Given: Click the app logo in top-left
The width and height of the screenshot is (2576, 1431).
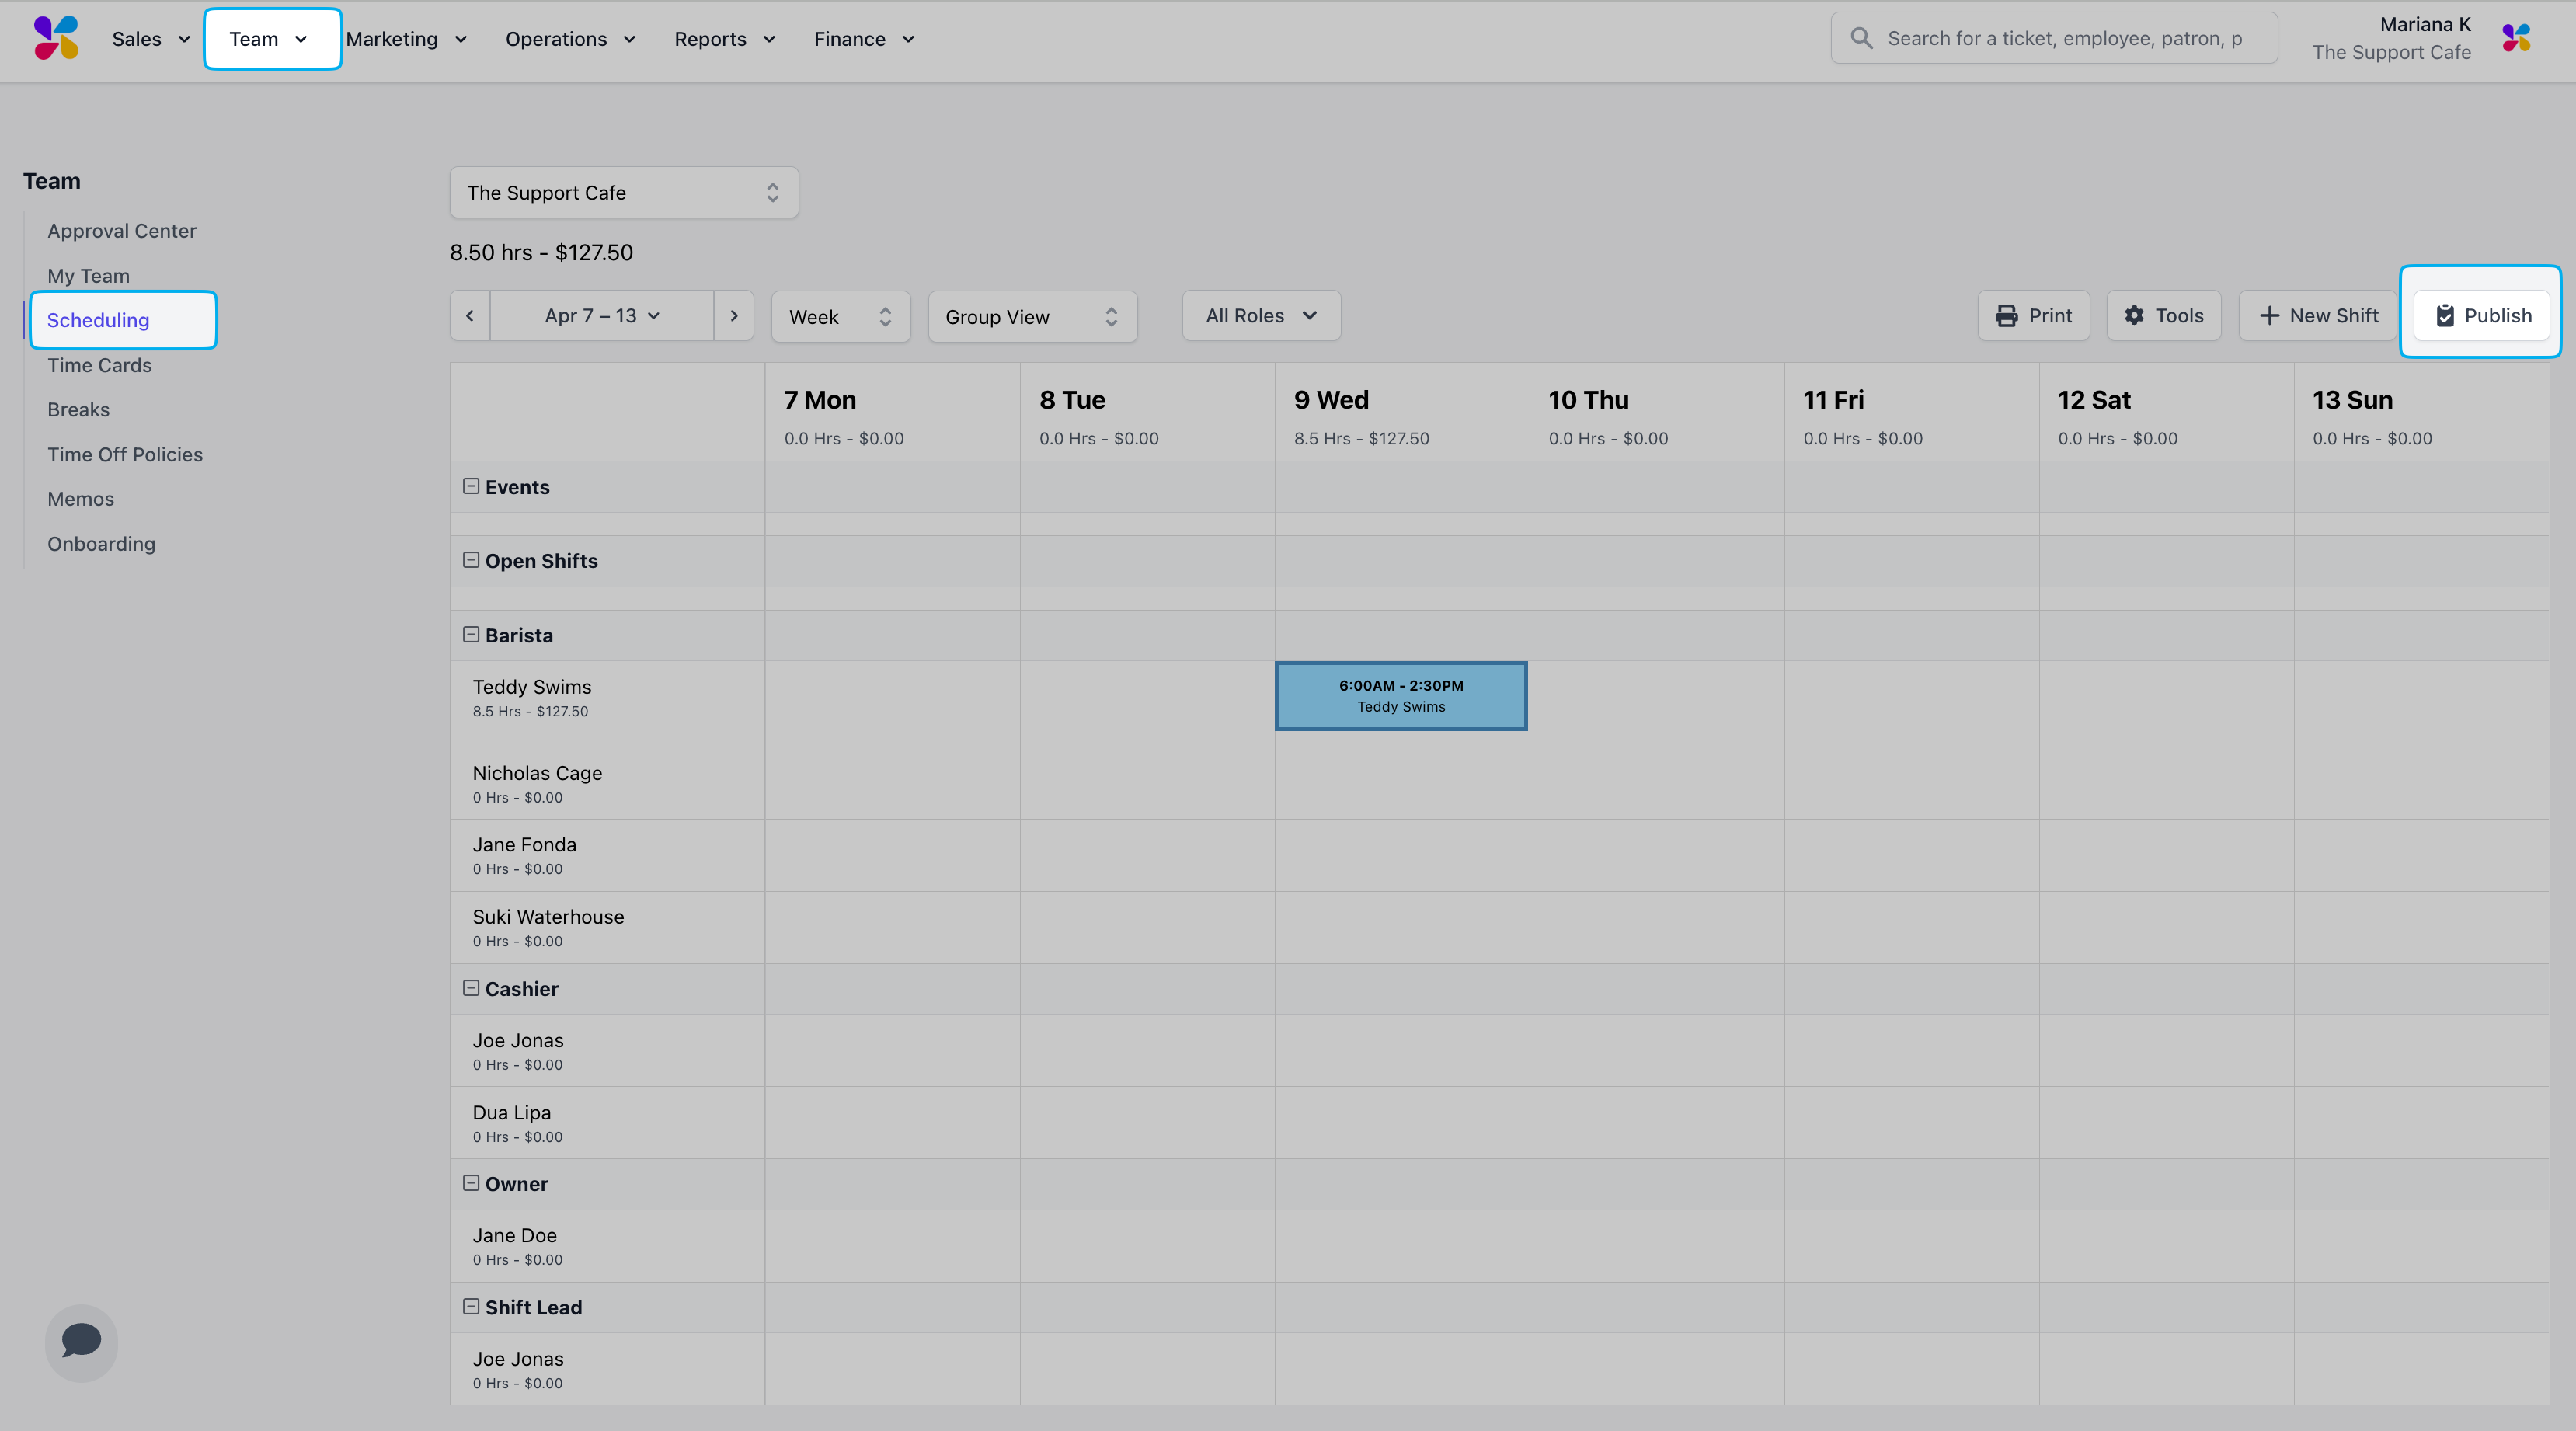Looking at the screenshot, I should click(56, 38).
